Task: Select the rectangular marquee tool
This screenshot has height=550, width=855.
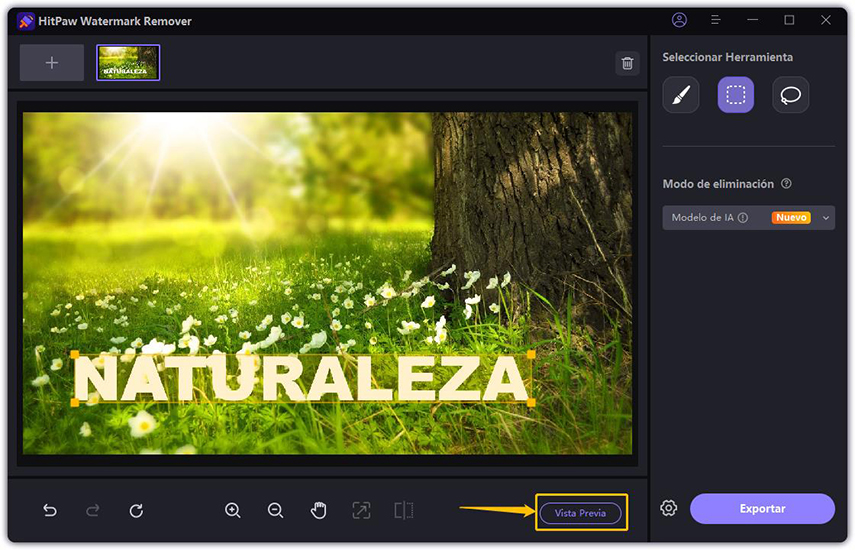Action: [x=736, y=95]
